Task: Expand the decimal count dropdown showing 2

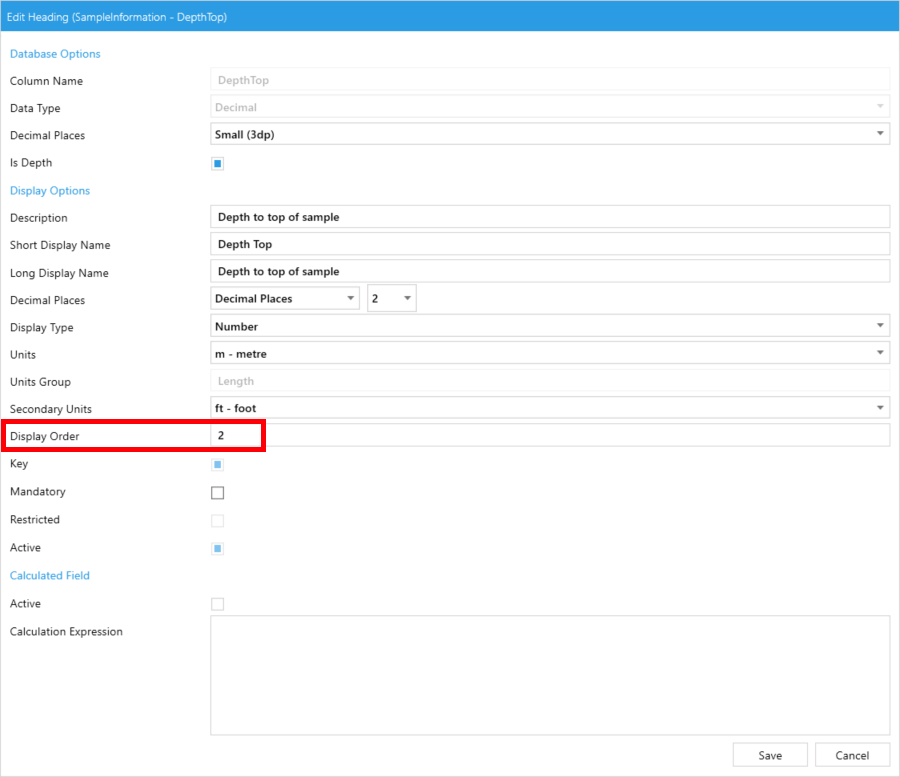Action: click(391, 299)
